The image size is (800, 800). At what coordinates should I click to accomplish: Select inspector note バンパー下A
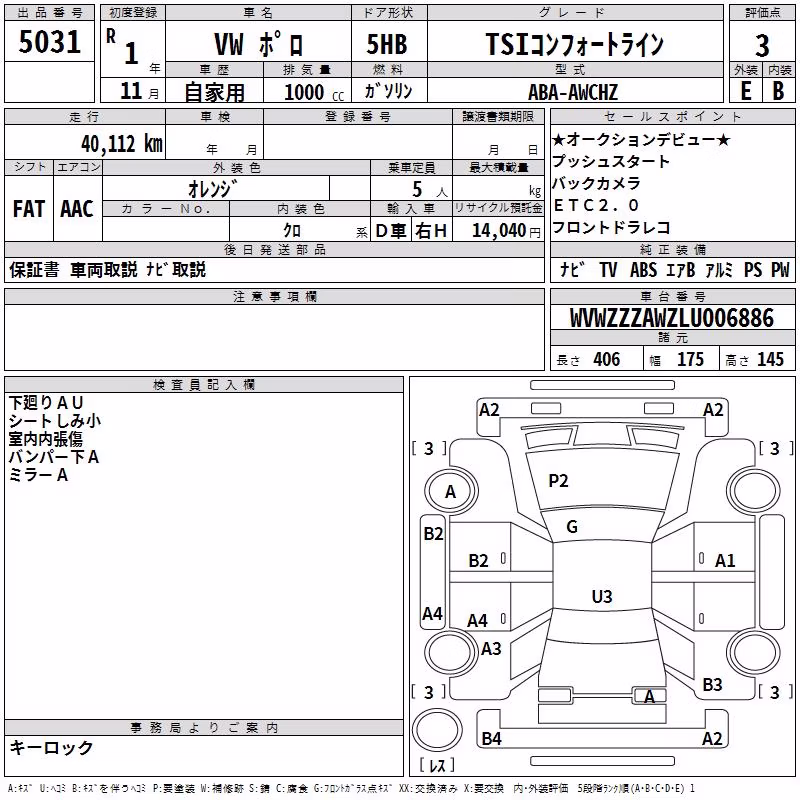tap(54, 457)
